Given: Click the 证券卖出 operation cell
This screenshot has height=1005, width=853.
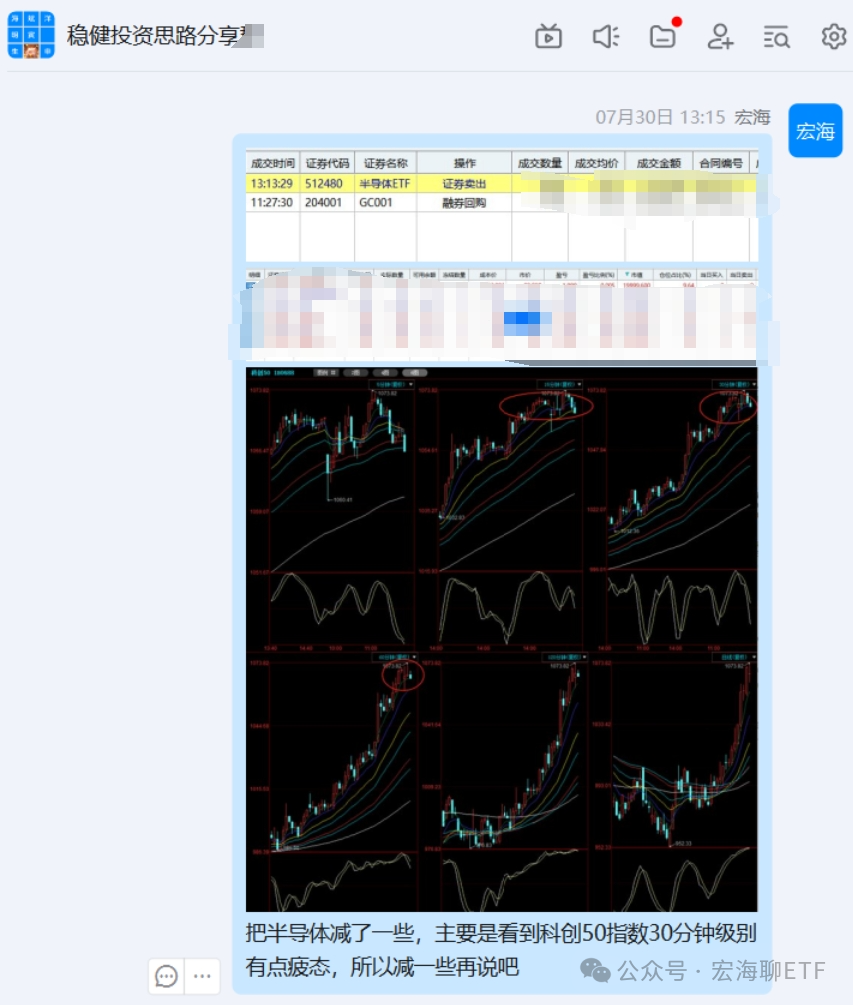Looking at the screenshot, I should click(x=464, y=184).
